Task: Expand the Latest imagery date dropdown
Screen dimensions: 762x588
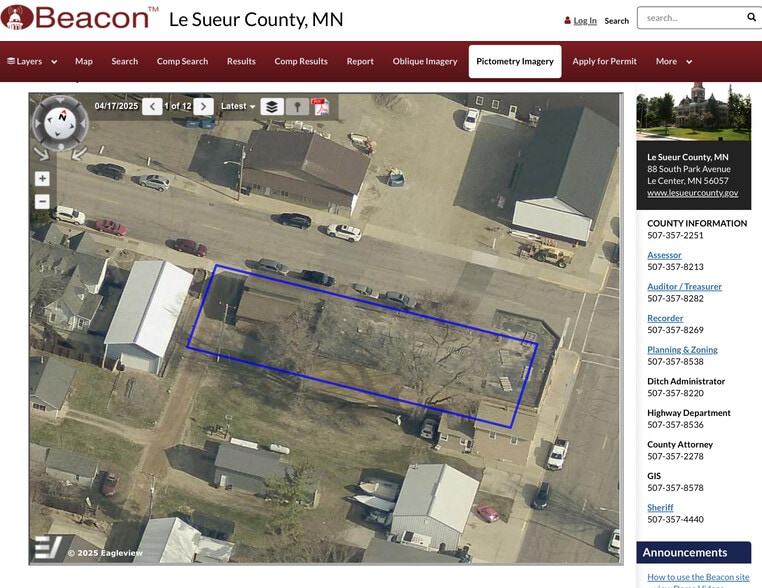Action: 238,106
